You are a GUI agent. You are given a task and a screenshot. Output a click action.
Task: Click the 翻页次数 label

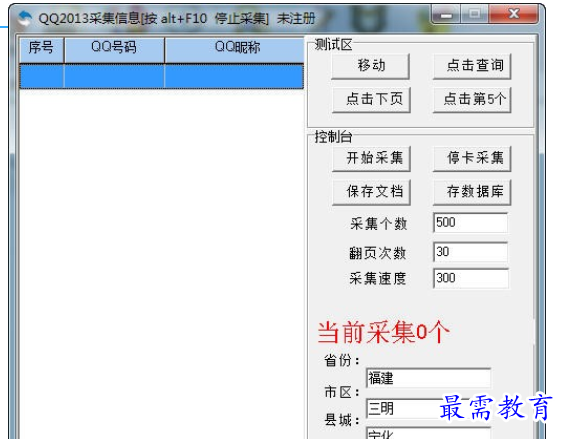[x=377, y=253]
